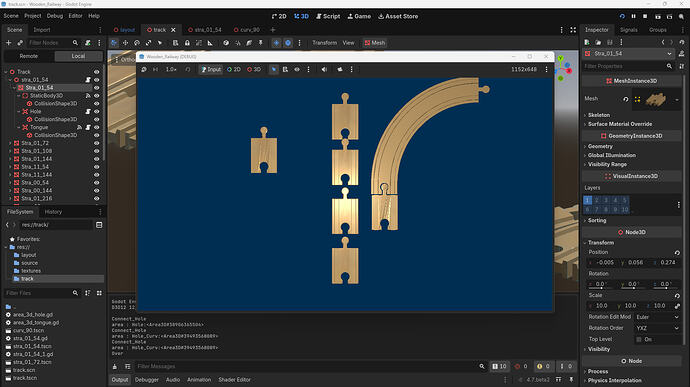Click the Input button in the game window
690x387 pixels.
pos(211,70)
